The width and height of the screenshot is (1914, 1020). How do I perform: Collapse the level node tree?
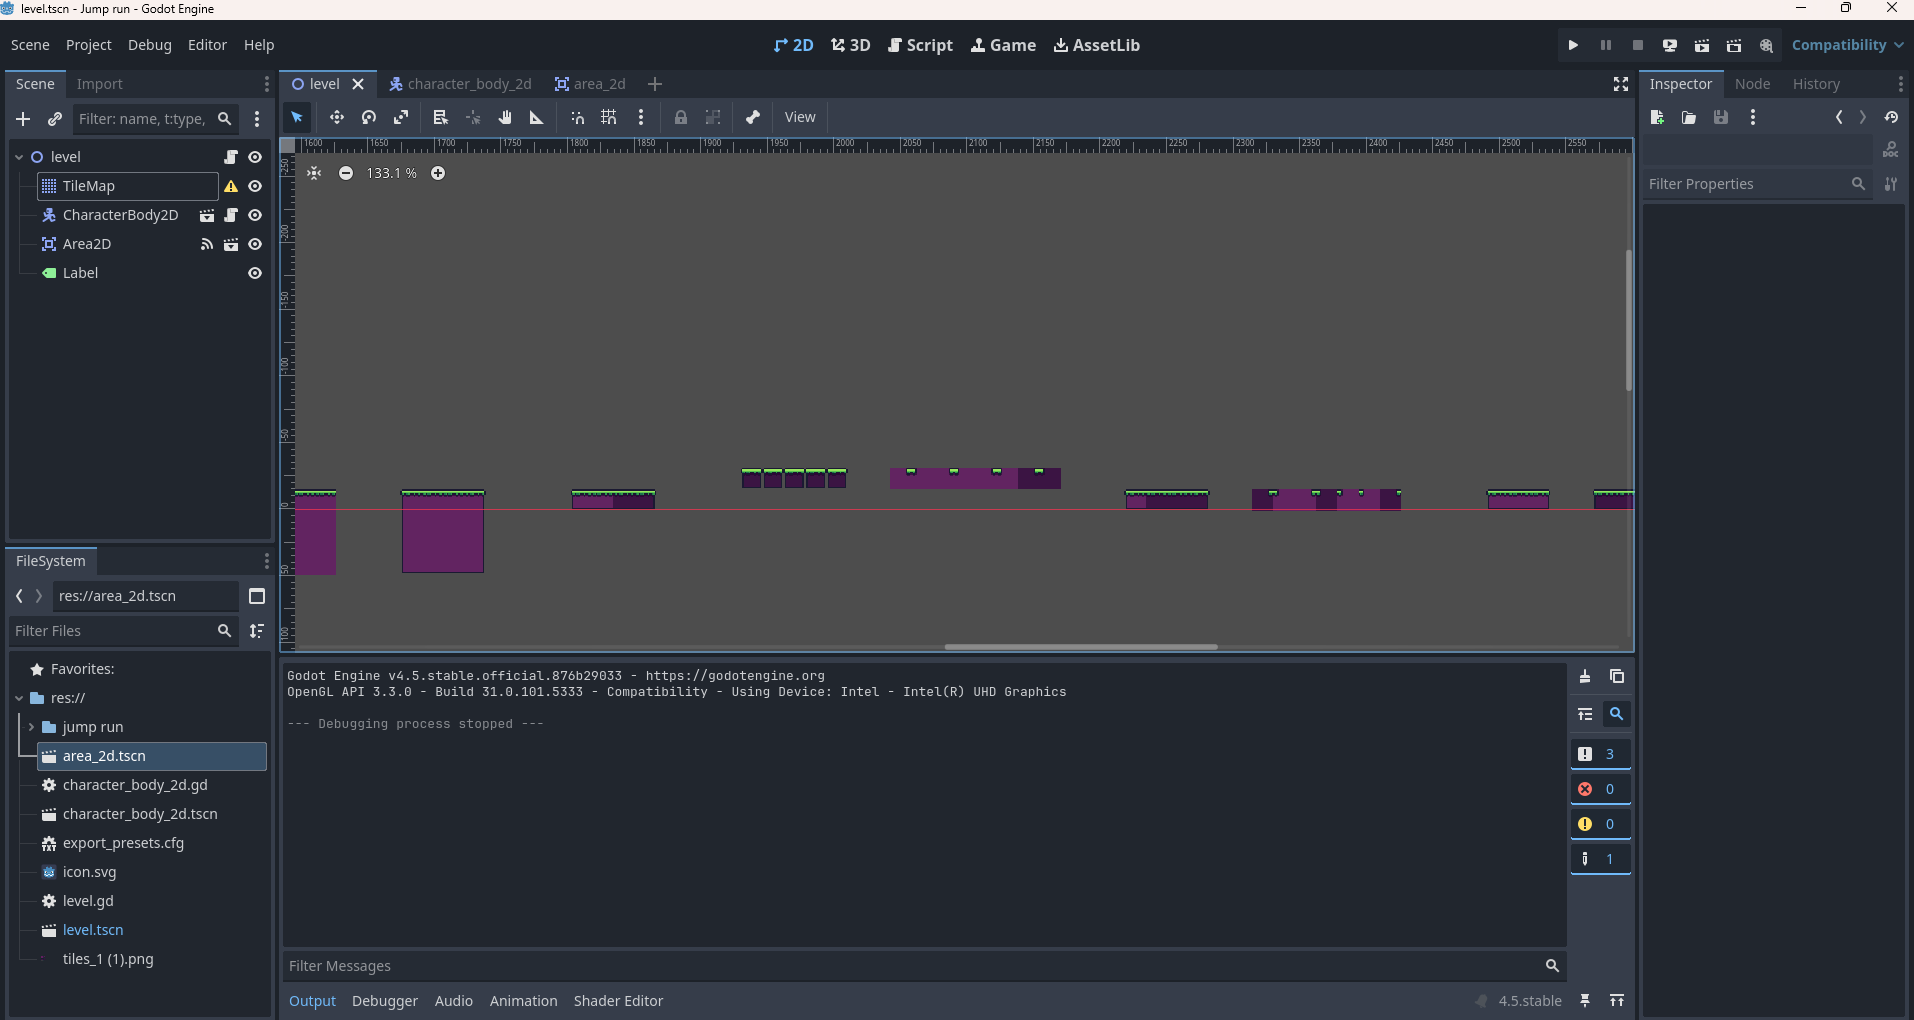click(x=19, y=157)
